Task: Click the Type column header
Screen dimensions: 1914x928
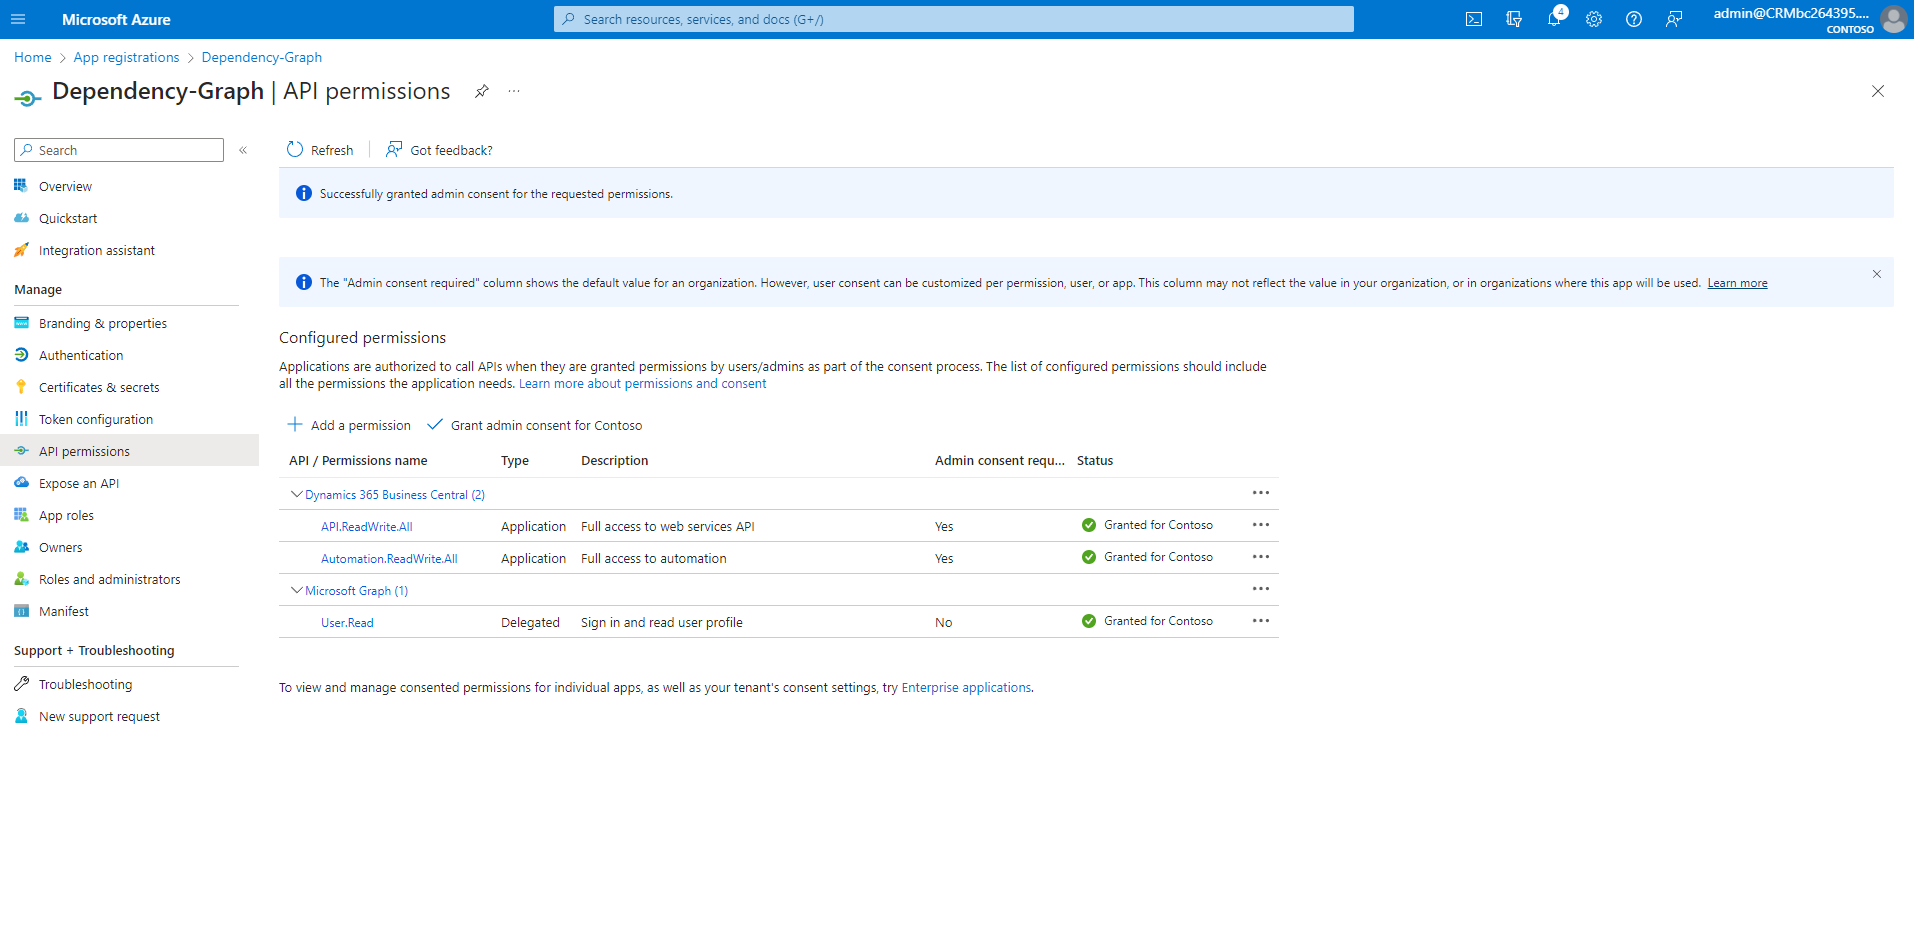Action: click(x=515, y=461)
